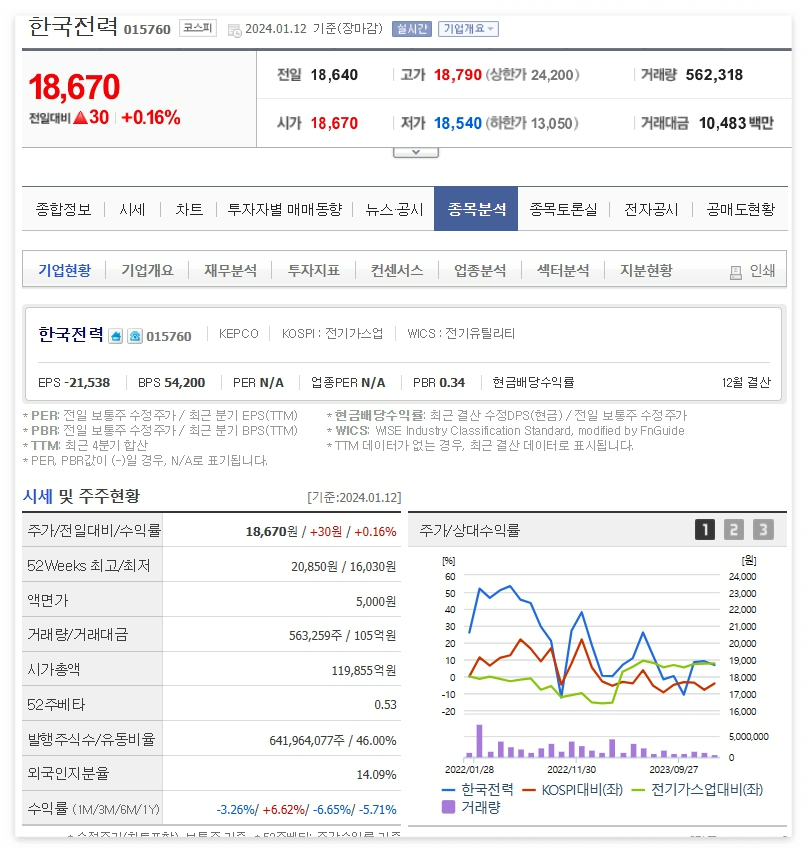The width and height of the screenshot is (807, 852).
Task: Switch to the 차트 tab
Action: 189,209
